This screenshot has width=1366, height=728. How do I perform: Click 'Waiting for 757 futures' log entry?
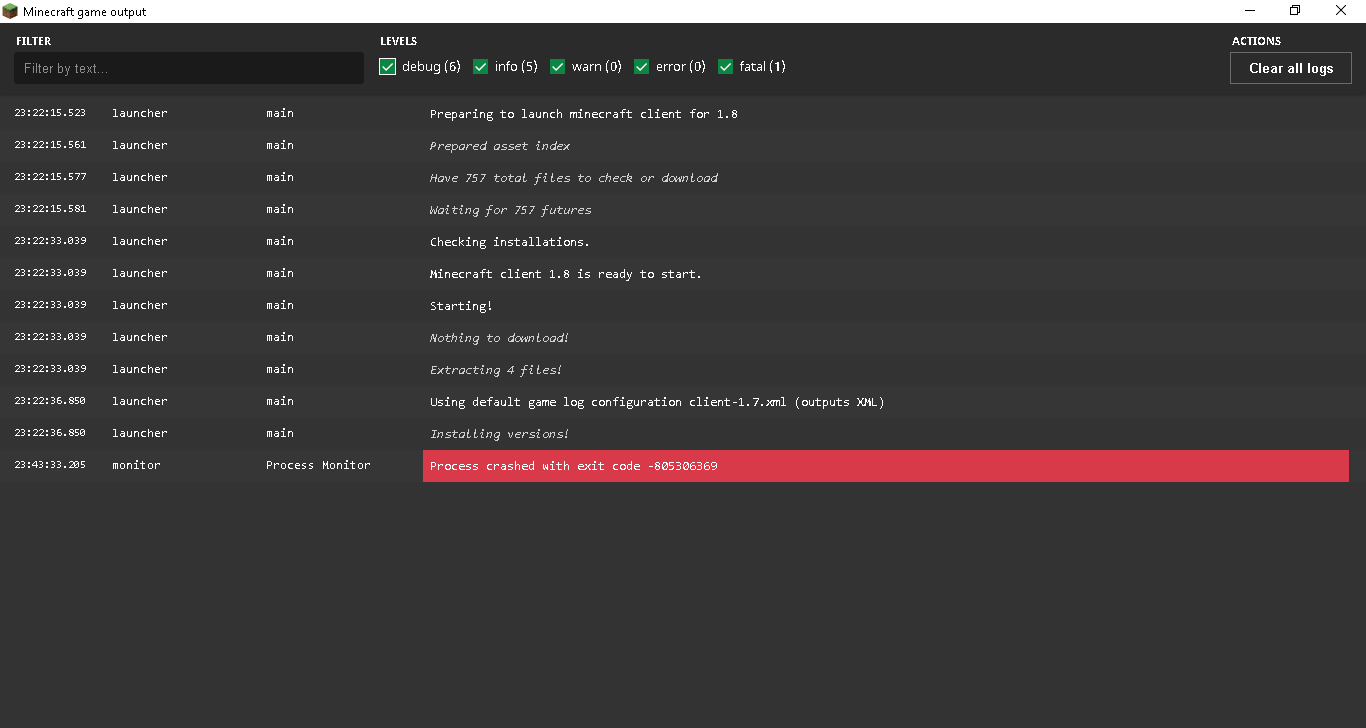511,210
